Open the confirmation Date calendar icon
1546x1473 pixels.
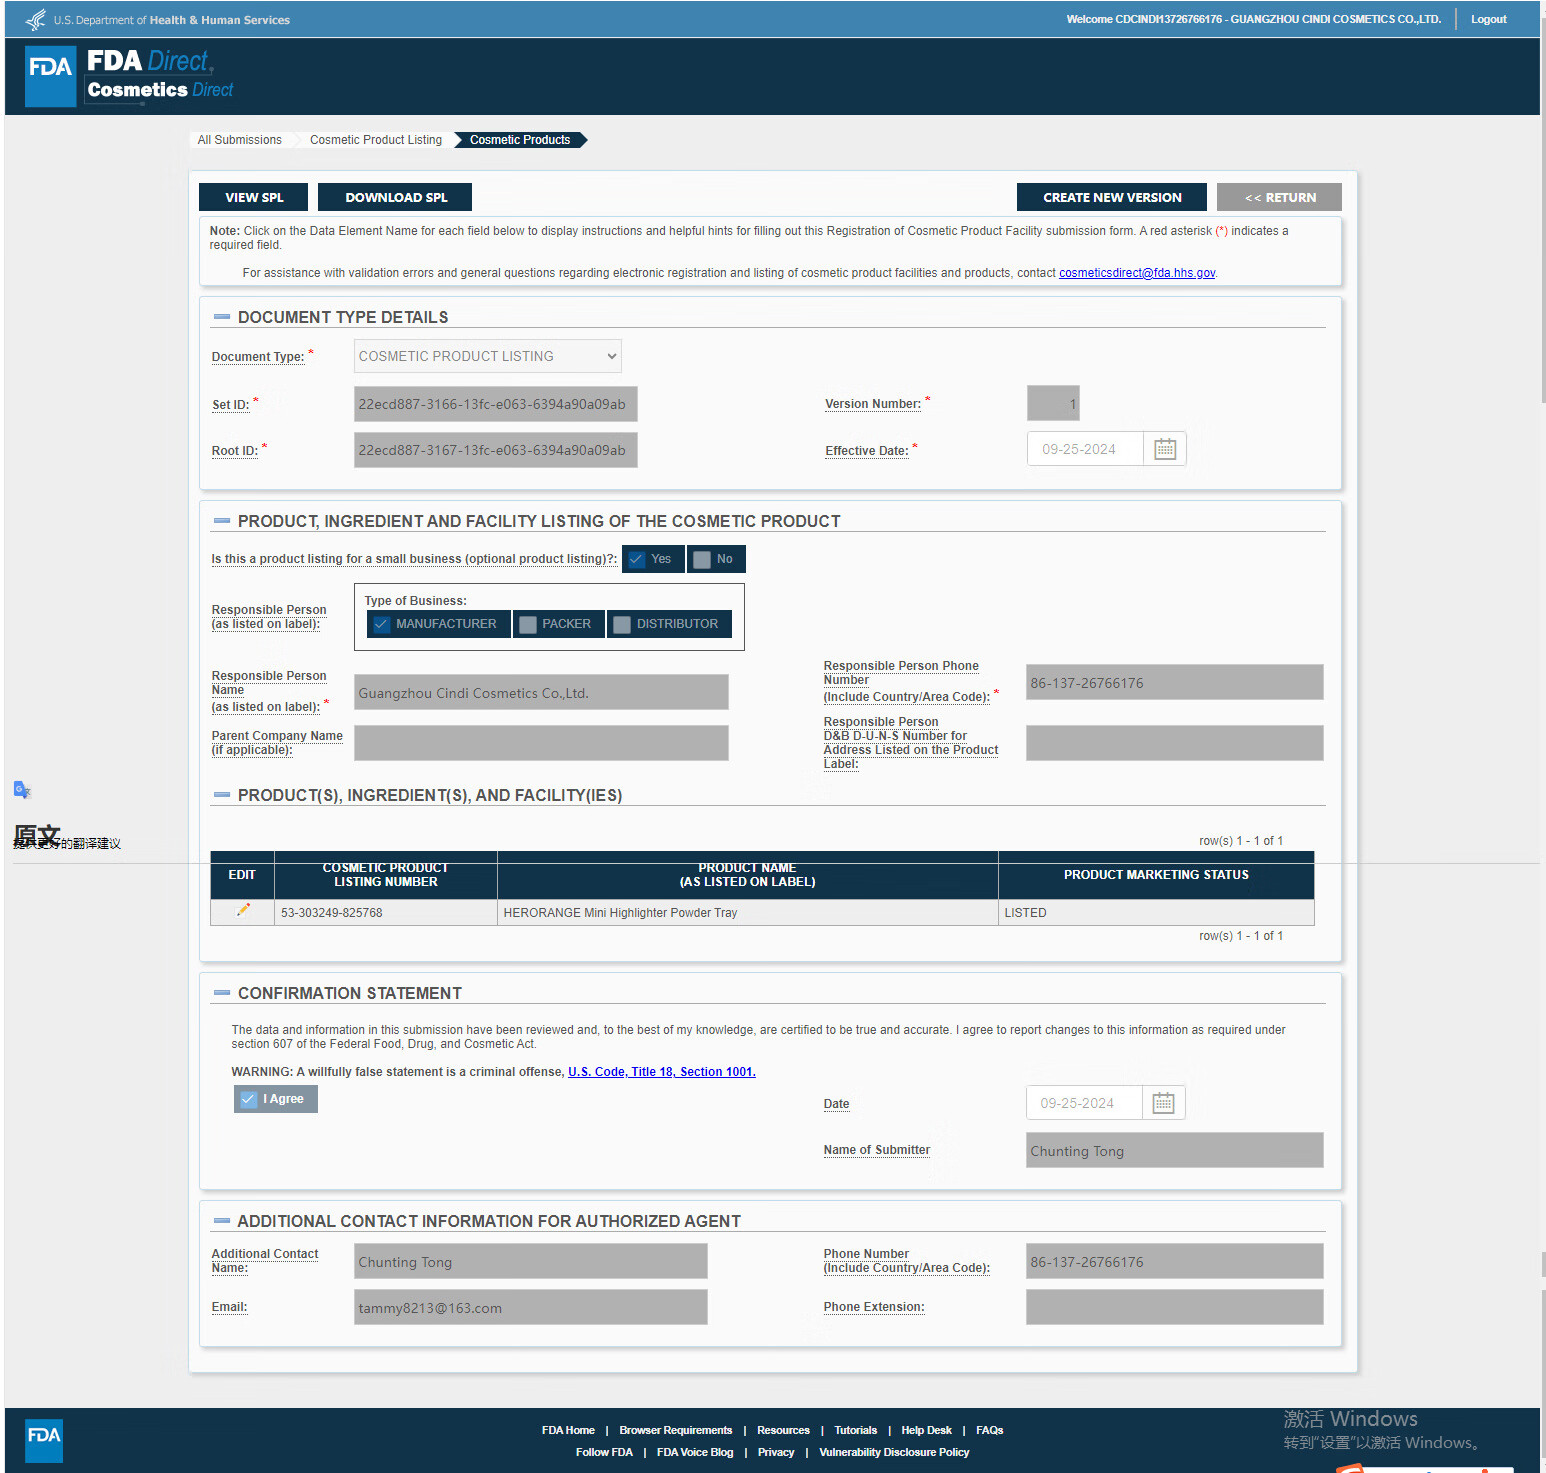click(1163, 1103)
